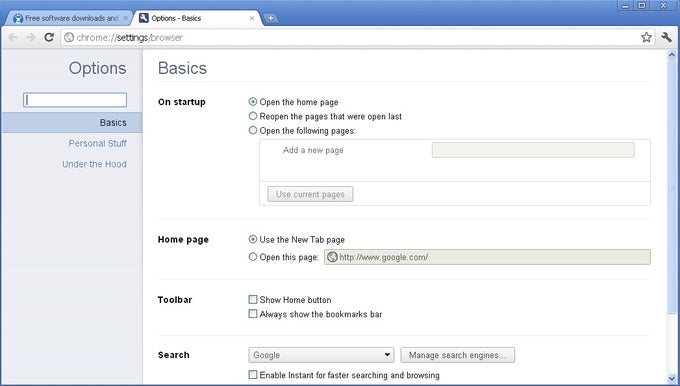Enable Instant for faster searching

pos(253,375)
